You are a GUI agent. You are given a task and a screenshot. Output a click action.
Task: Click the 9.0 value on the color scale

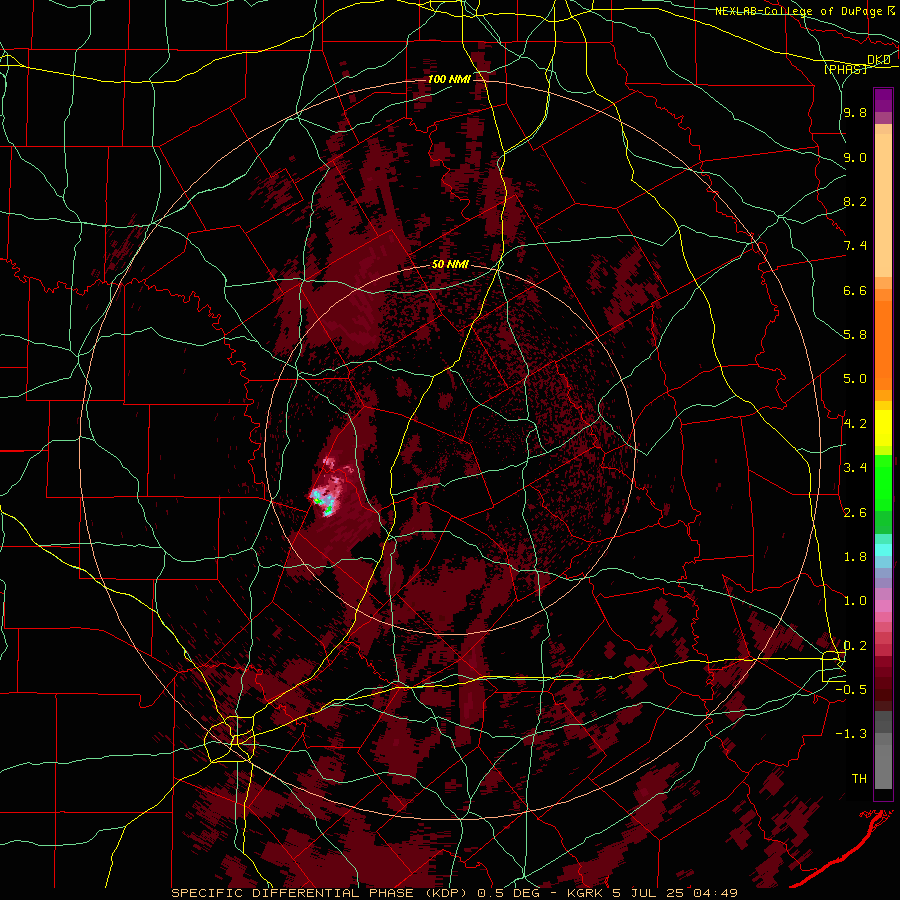855,157
